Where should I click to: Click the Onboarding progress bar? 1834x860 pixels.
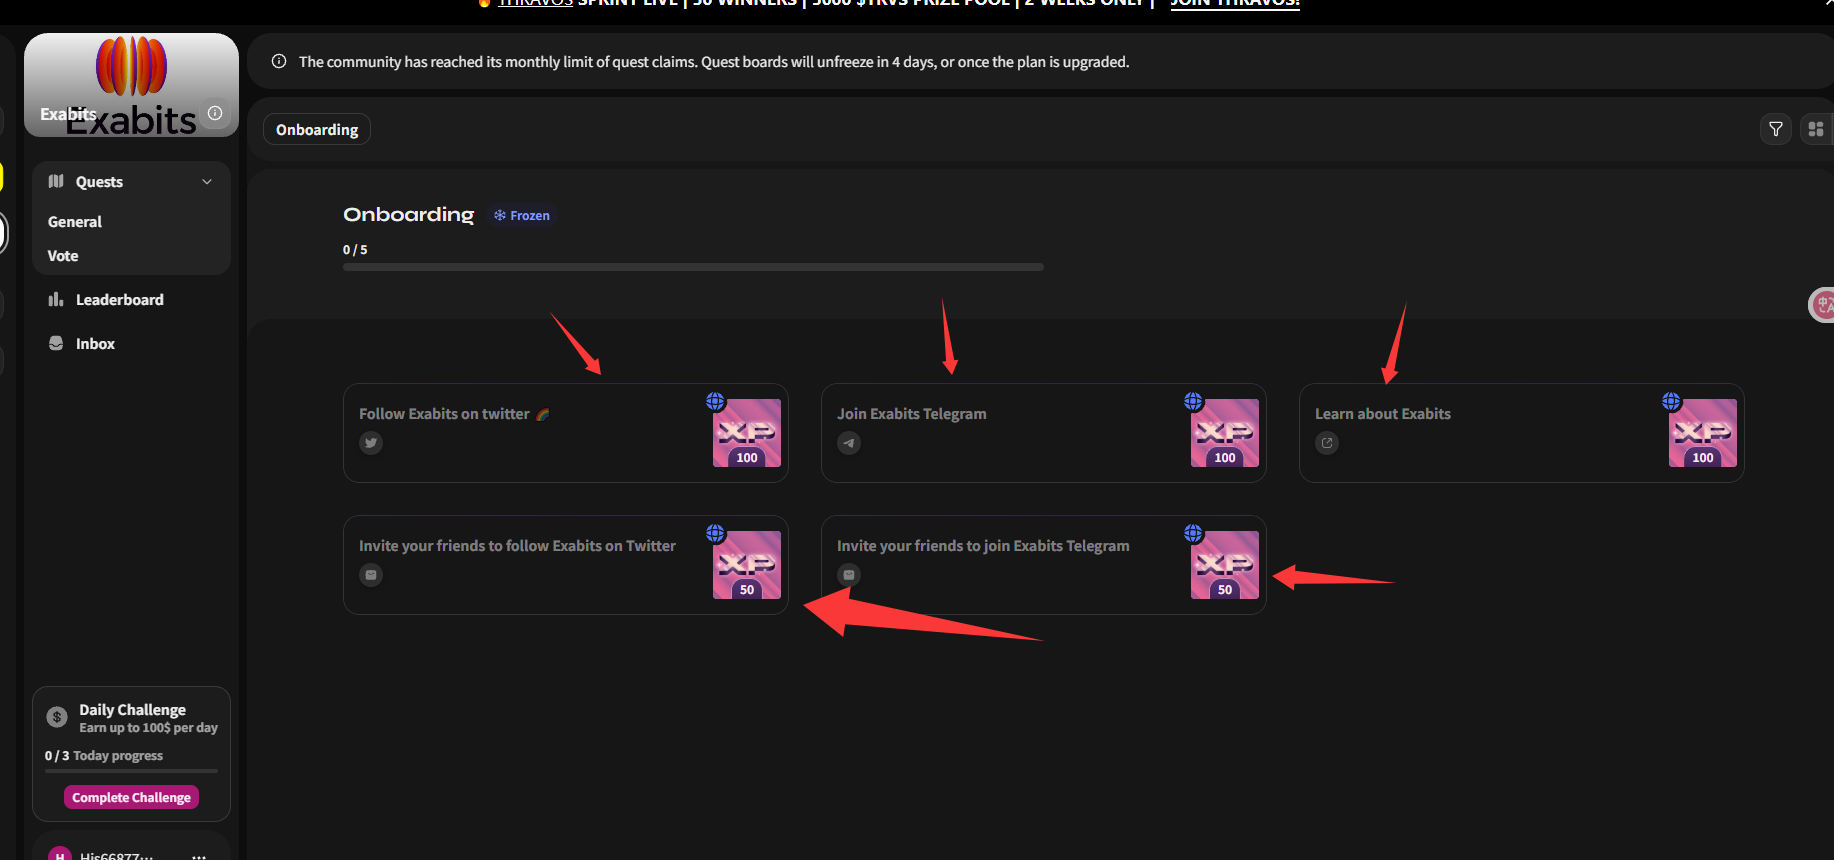pos(692,267)
